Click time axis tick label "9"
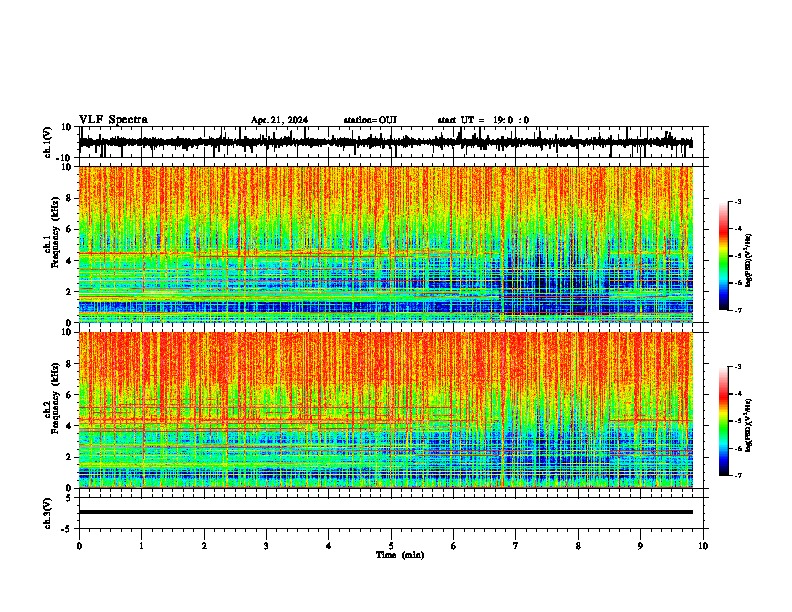792x612 pixels. (x=640, y=546)
